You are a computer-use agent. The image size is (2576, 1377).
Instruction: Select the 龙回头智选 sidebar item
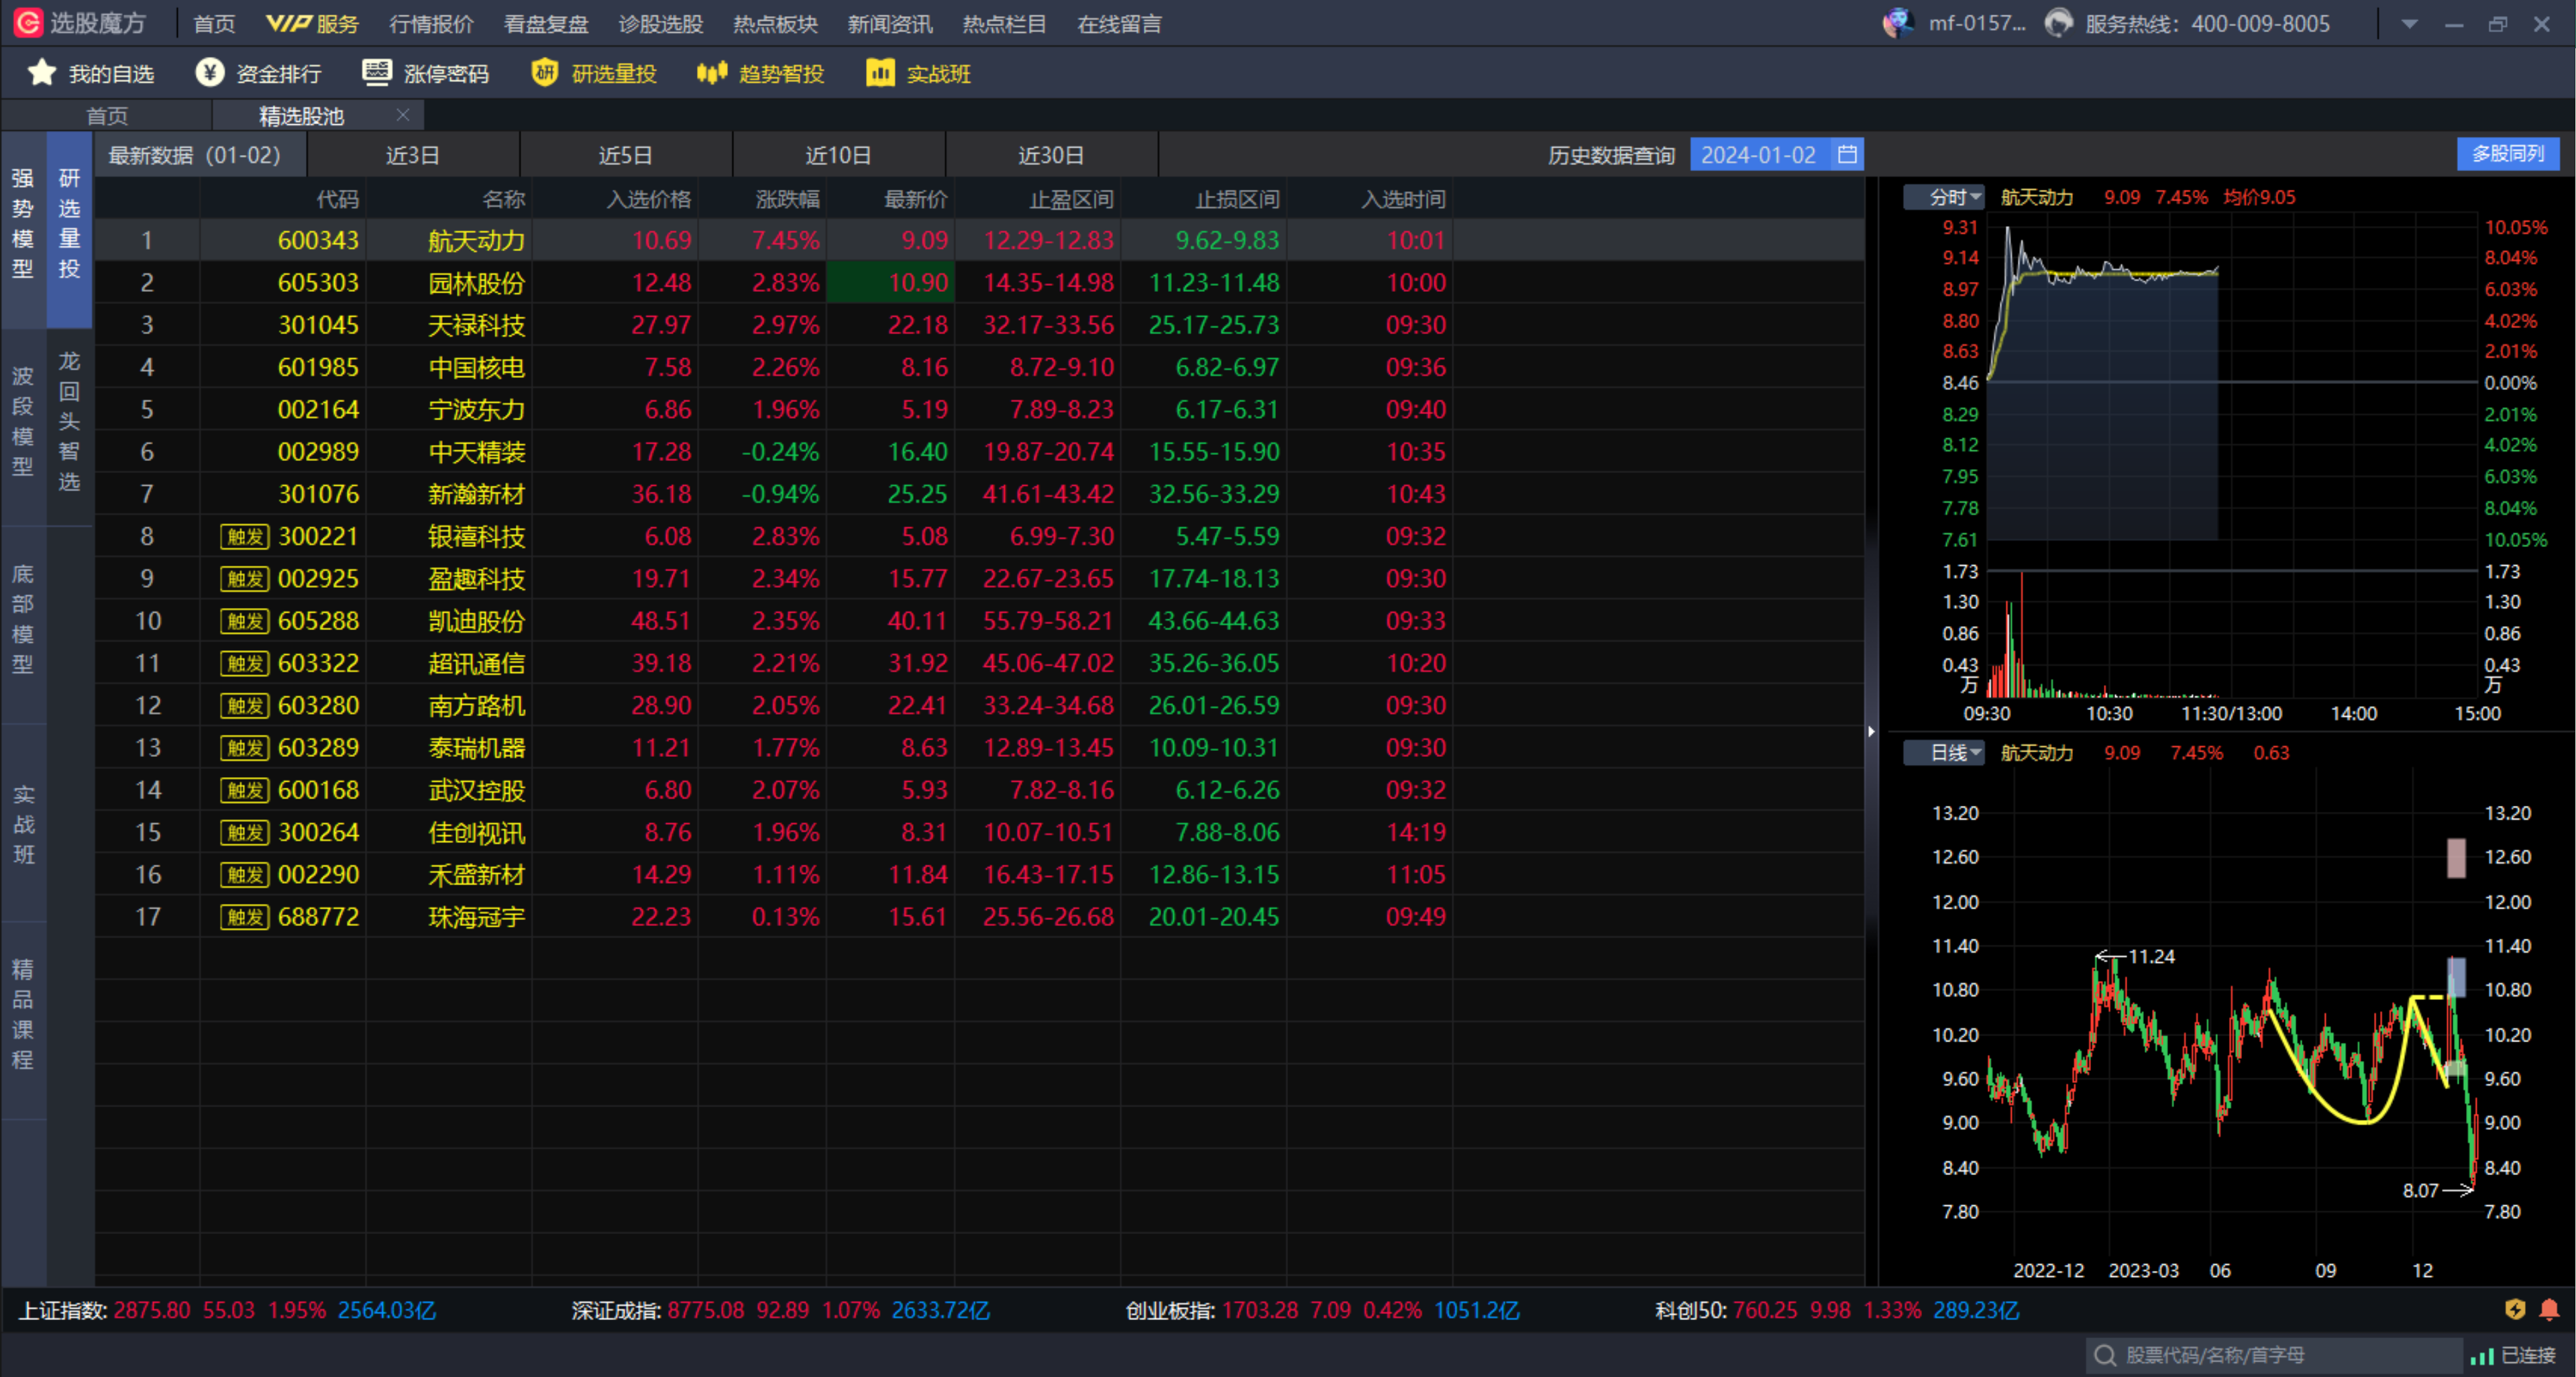pos(69,421)
